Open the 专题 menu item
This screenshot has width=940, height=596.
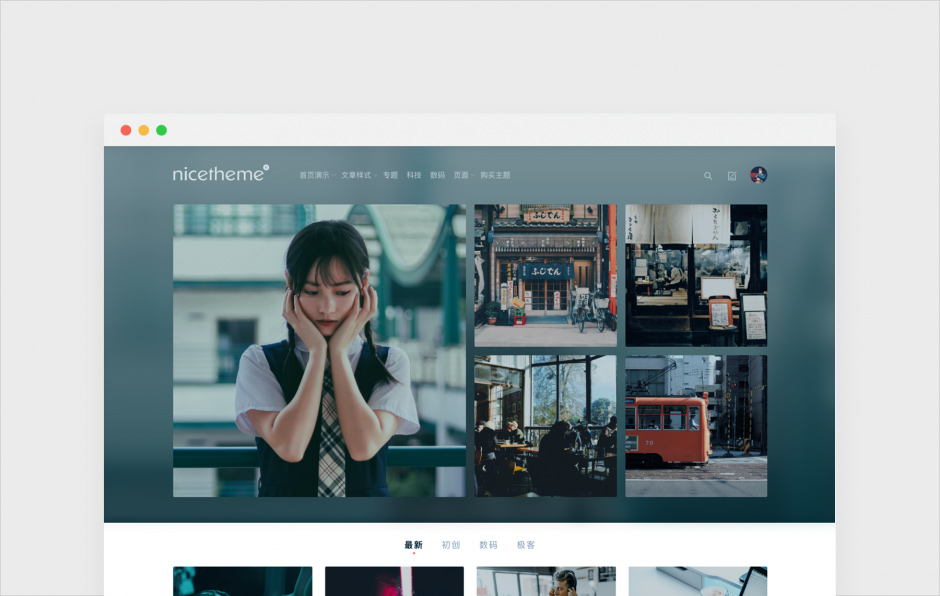[390, 175]
